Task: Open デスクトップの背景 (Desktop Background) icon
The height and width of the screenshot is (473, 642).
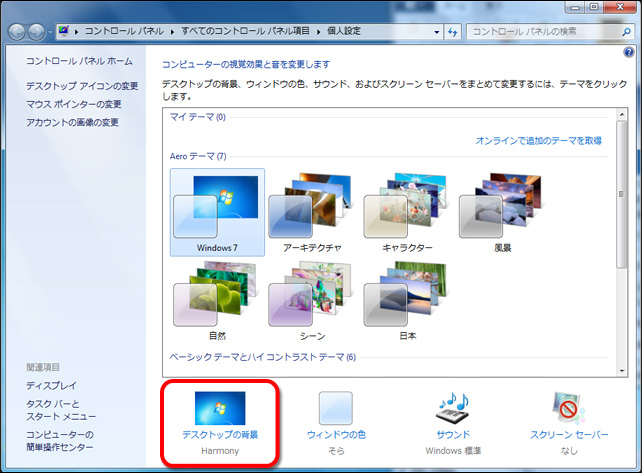Action: coord(219,410)
